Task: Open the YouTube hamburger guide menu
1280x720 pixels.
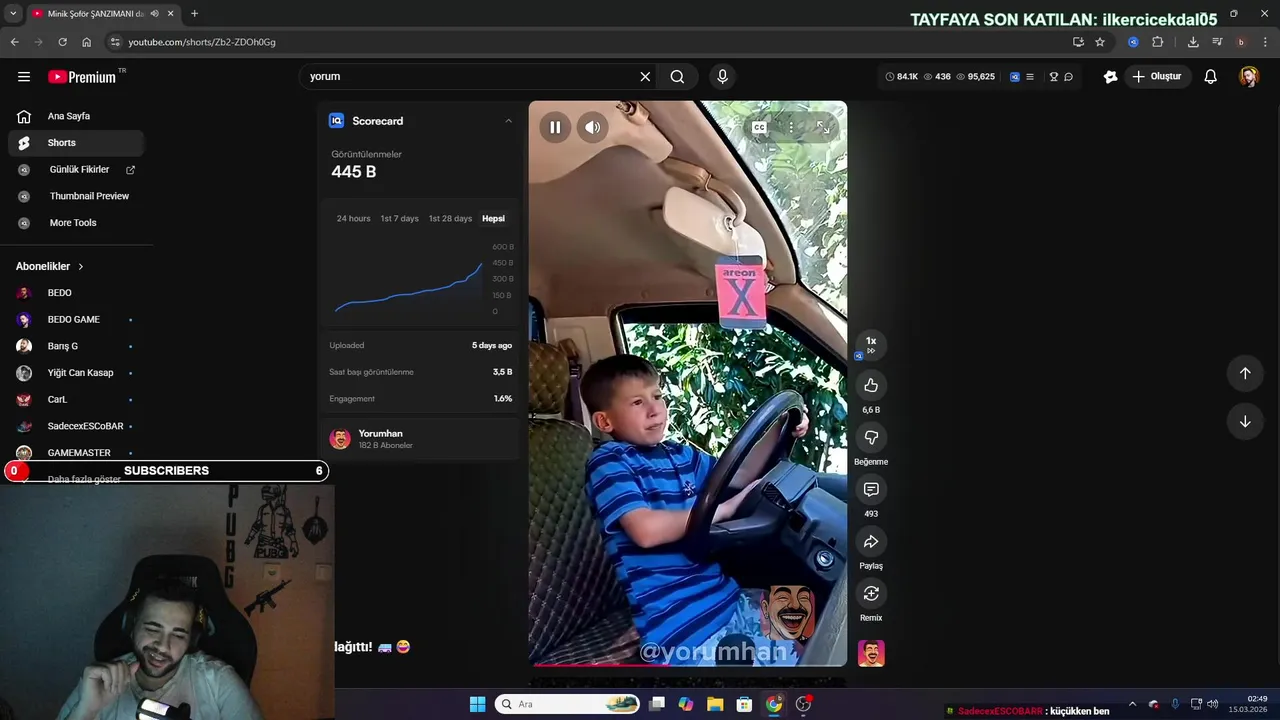Action: 24,77
